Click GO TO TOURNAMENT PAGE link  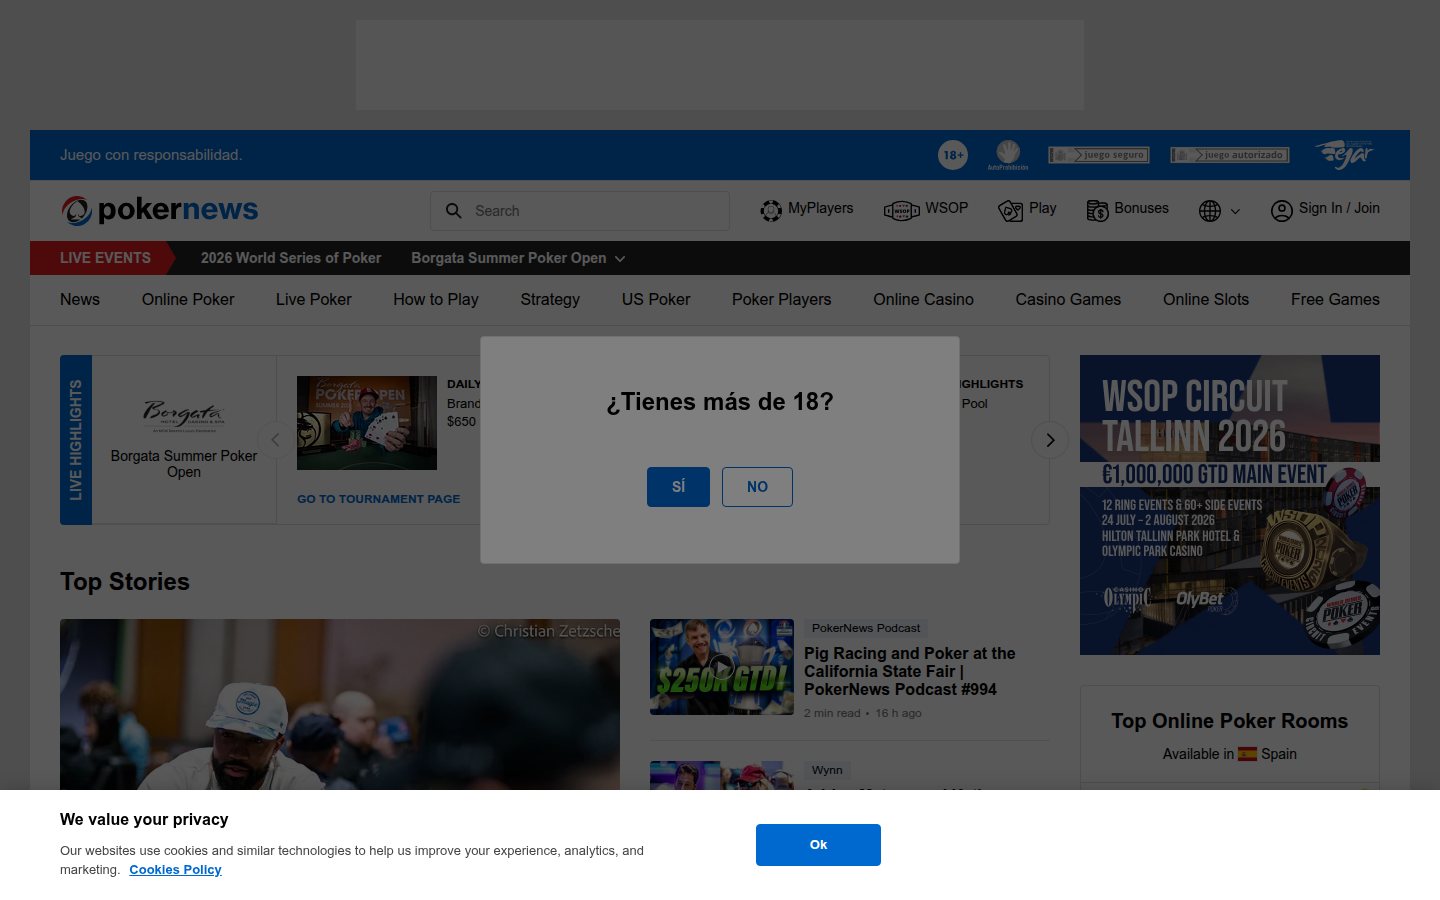point(379,499)
